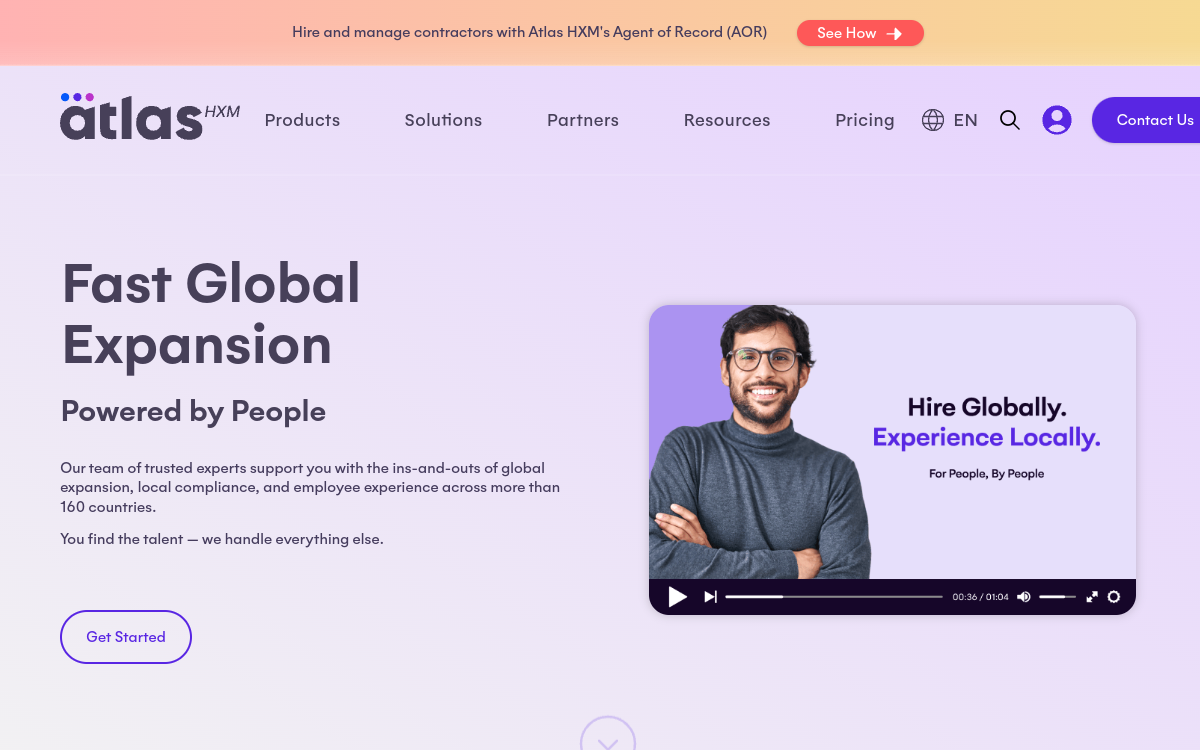Open the Partners menu
1200x750 pixels.
(x=583, y=120)
